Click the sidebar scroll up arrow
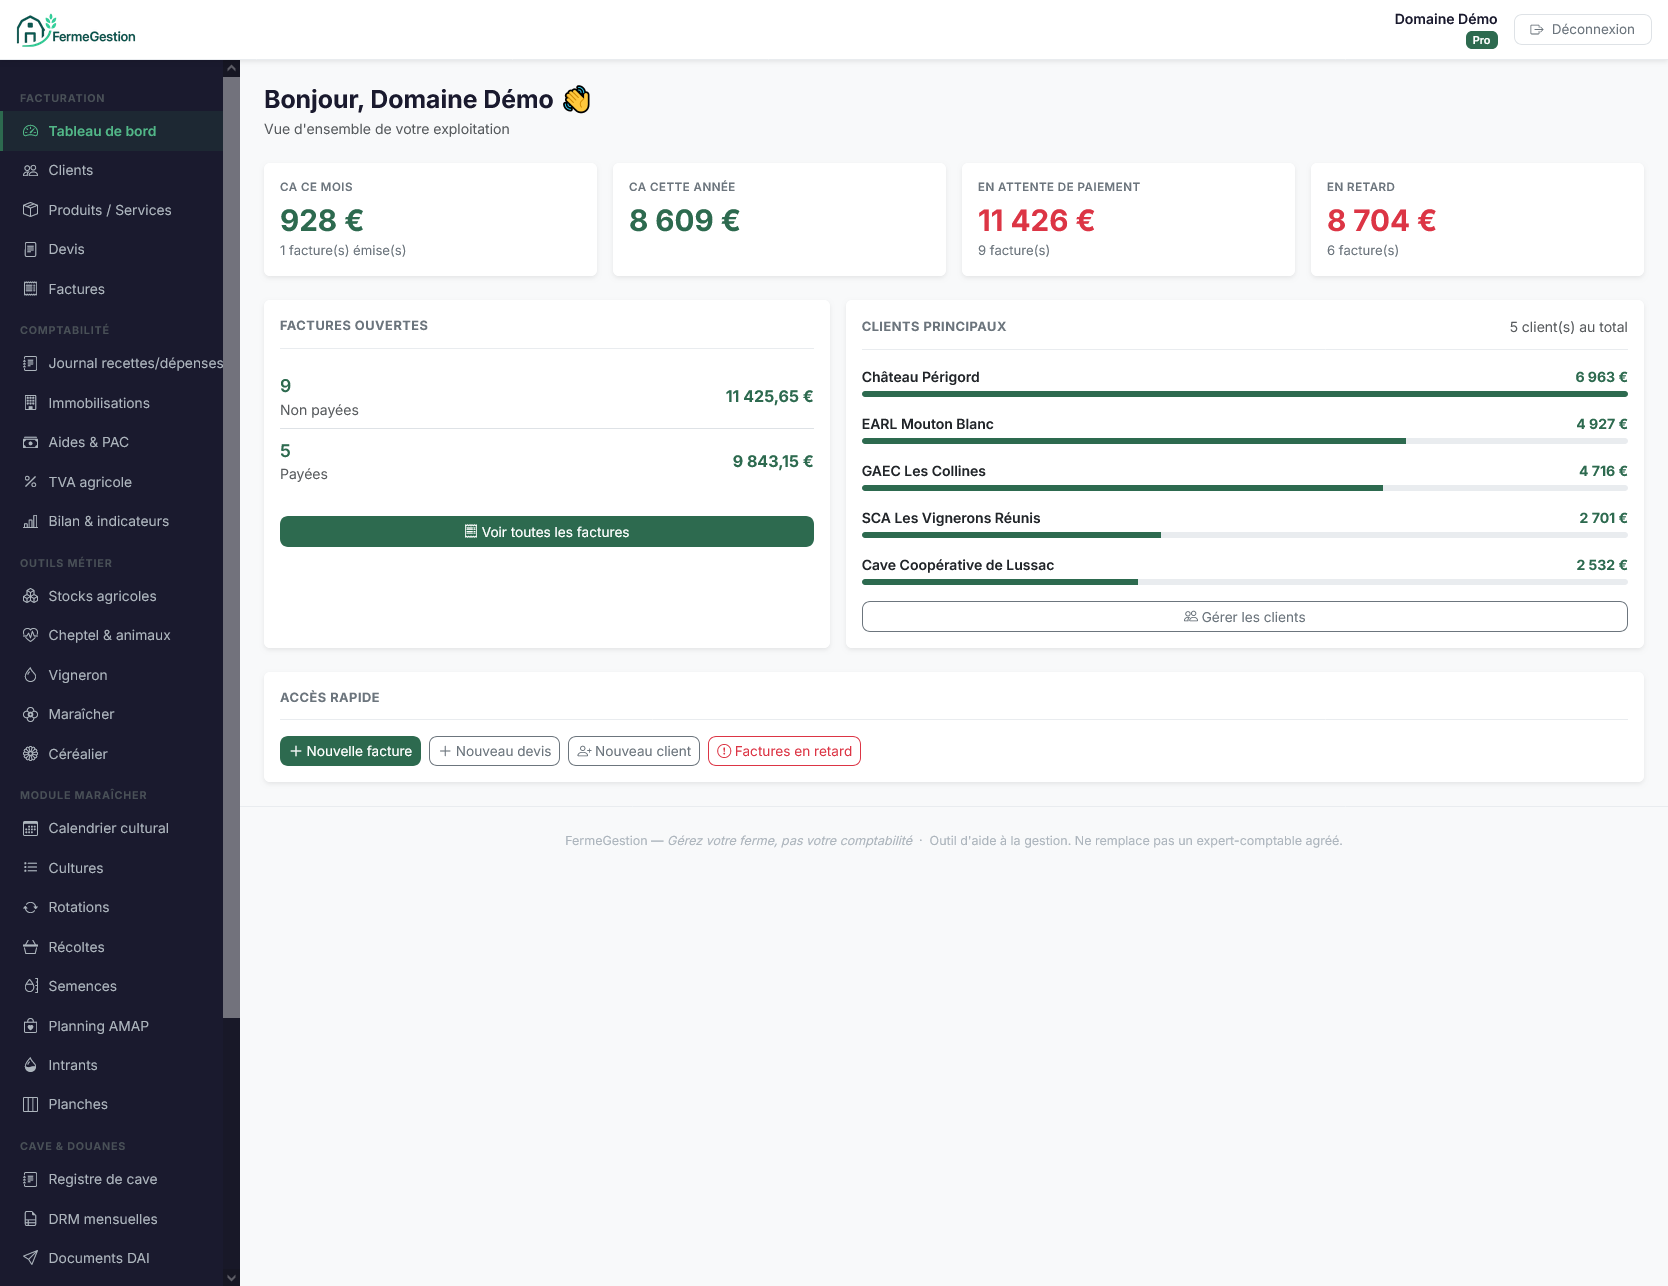 coord(231,68)
